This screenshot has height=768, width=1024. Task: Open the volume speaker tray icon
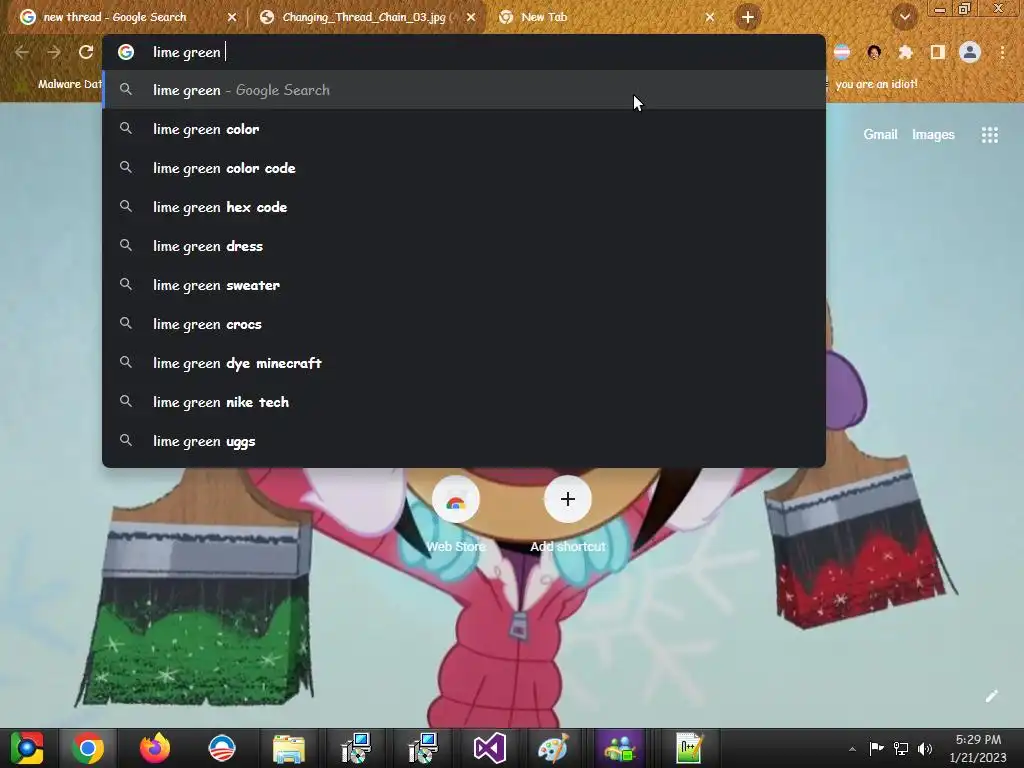pos(925,748)
